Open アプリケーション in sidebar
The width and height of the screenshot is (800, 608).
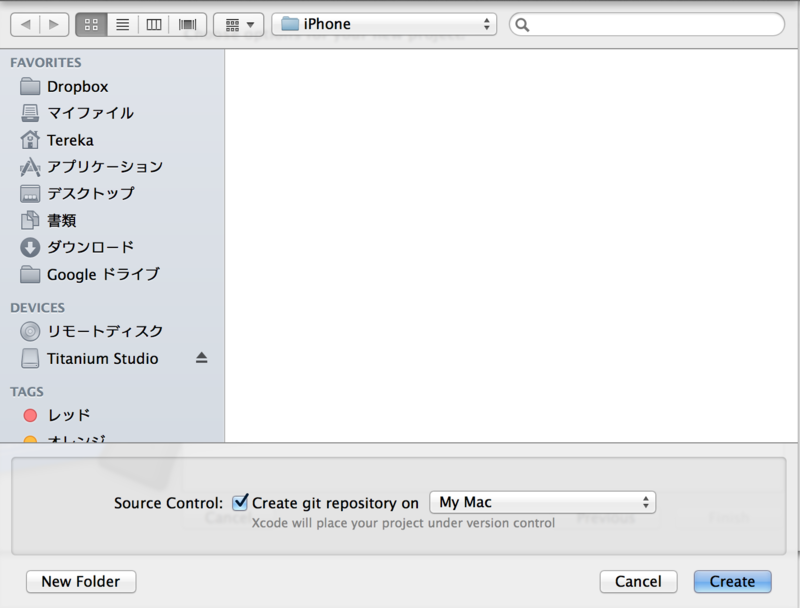click(105, 167)
